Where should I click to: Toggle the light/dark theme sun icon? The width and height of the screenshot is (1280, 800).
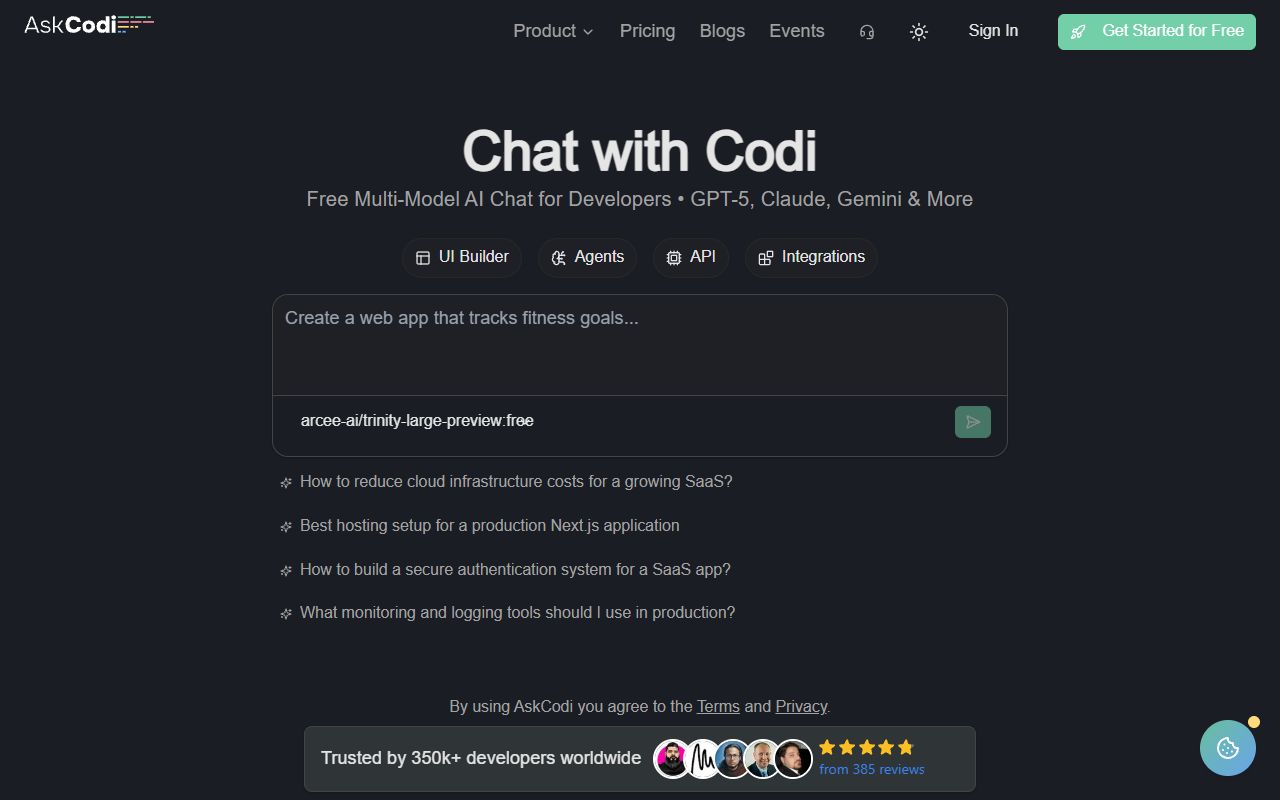[918, 31]
